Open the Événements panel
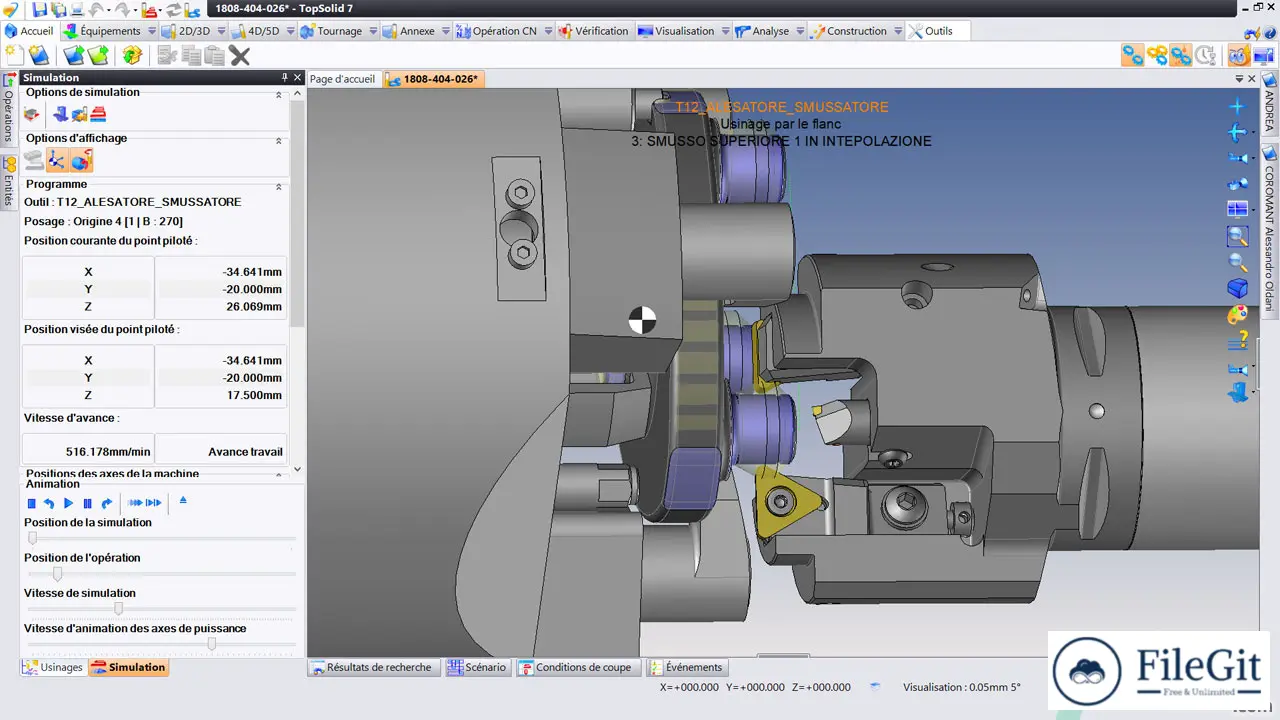The height and width of the screenshot is (720, 1280). [x=686, y=667]
